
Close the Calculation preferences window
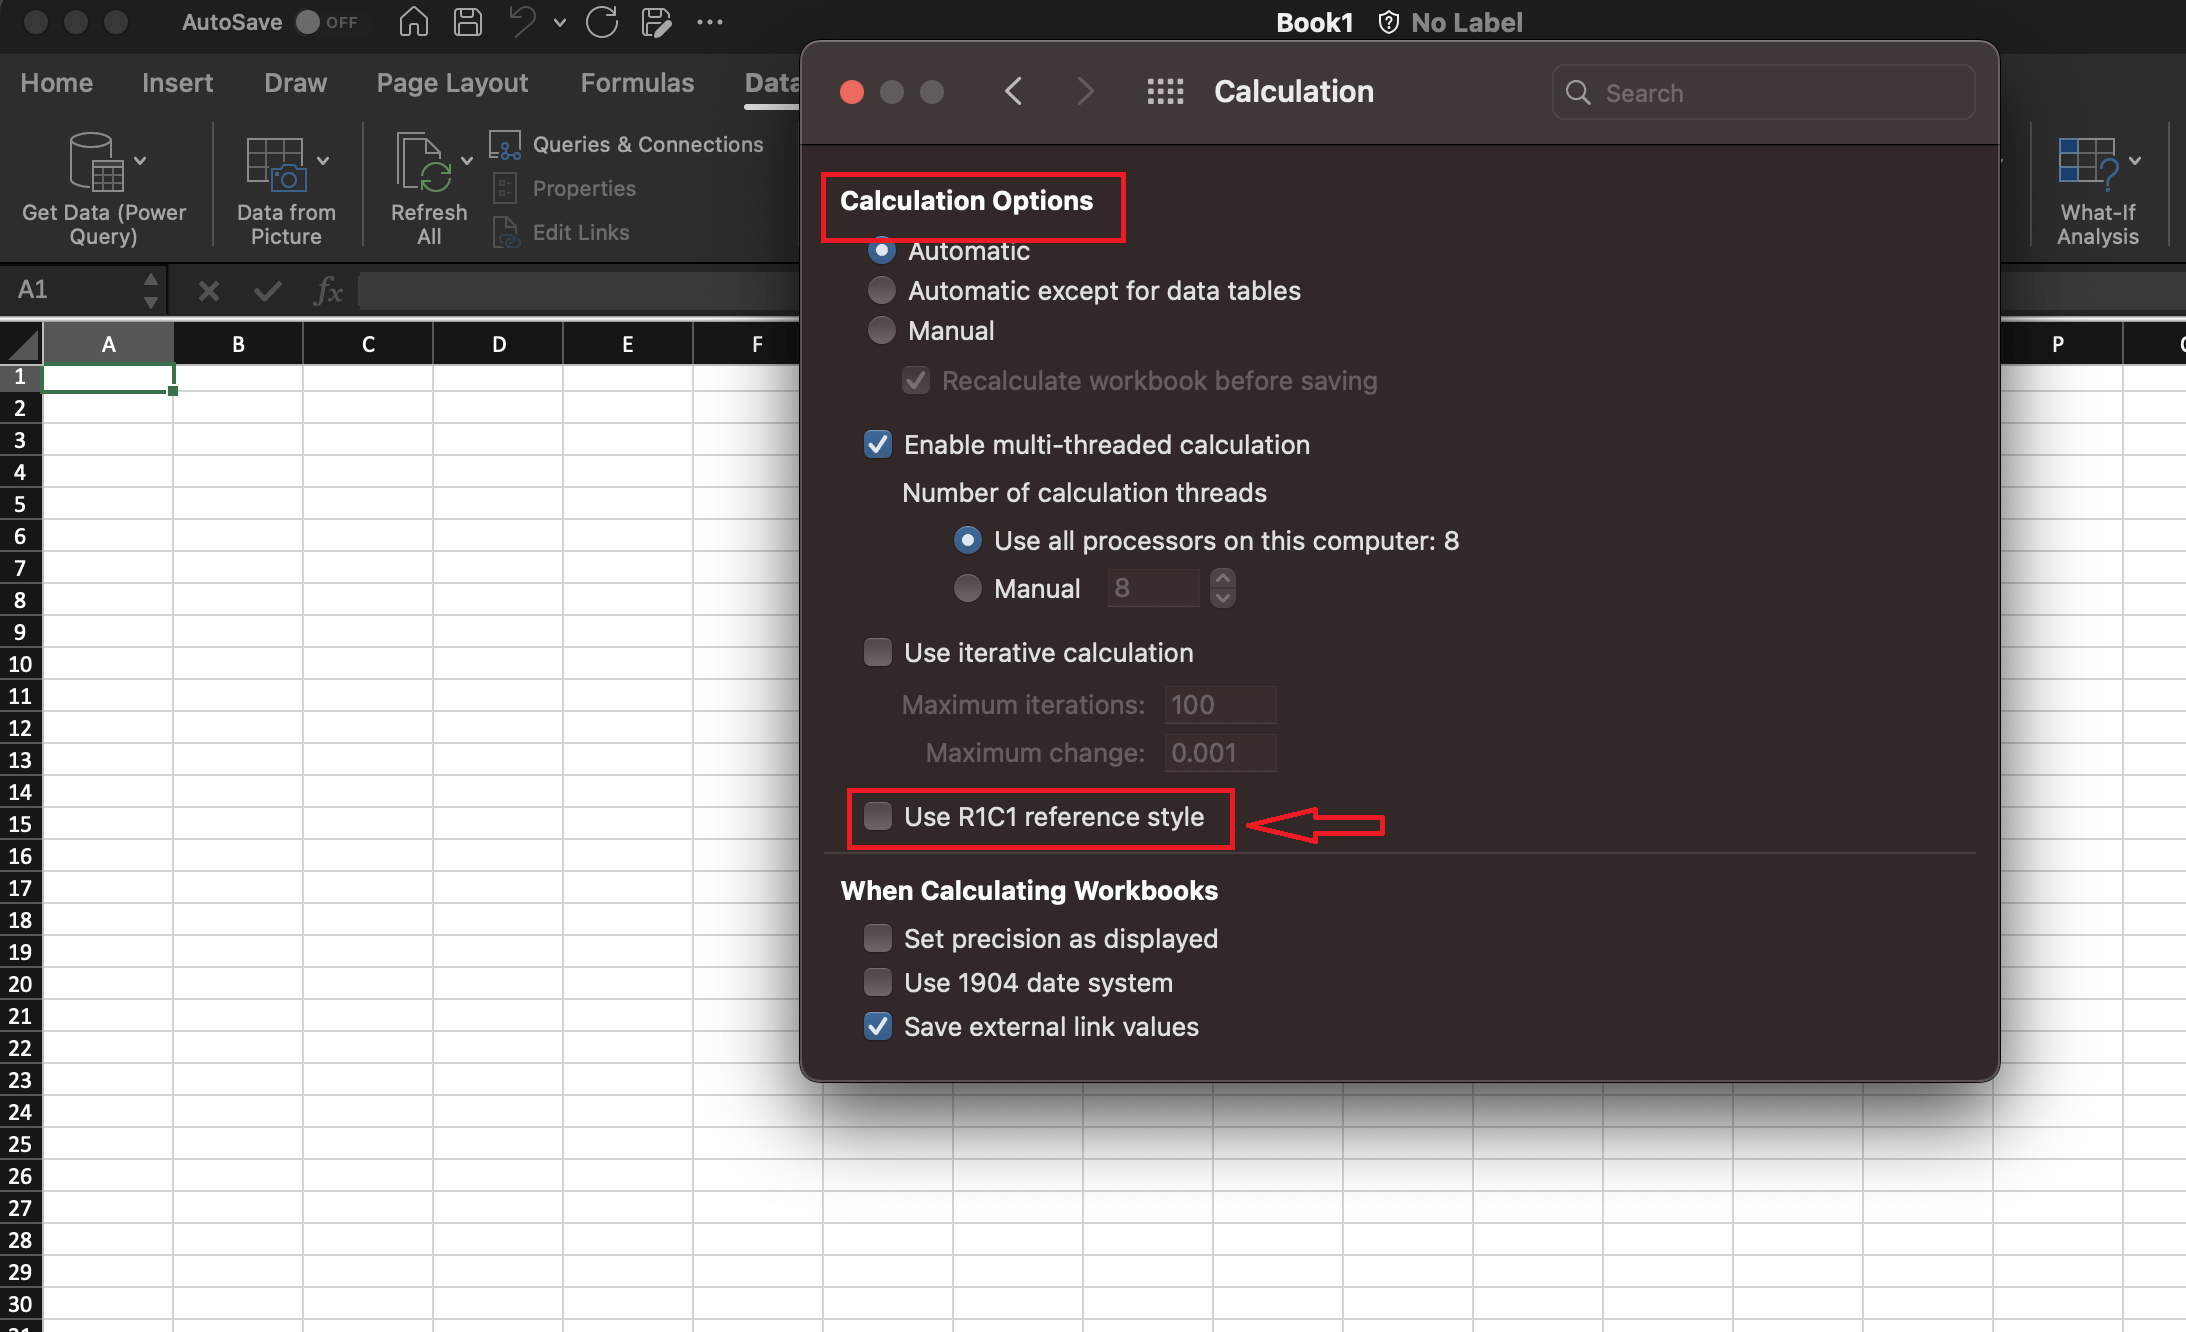pos(852,92)
